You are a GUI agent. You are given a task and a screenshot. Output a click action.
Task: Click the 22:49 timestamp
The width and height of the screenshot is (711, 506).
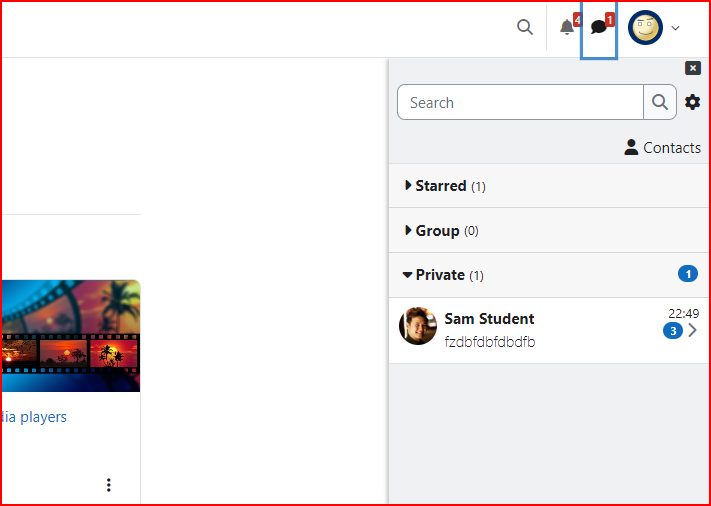683,313
